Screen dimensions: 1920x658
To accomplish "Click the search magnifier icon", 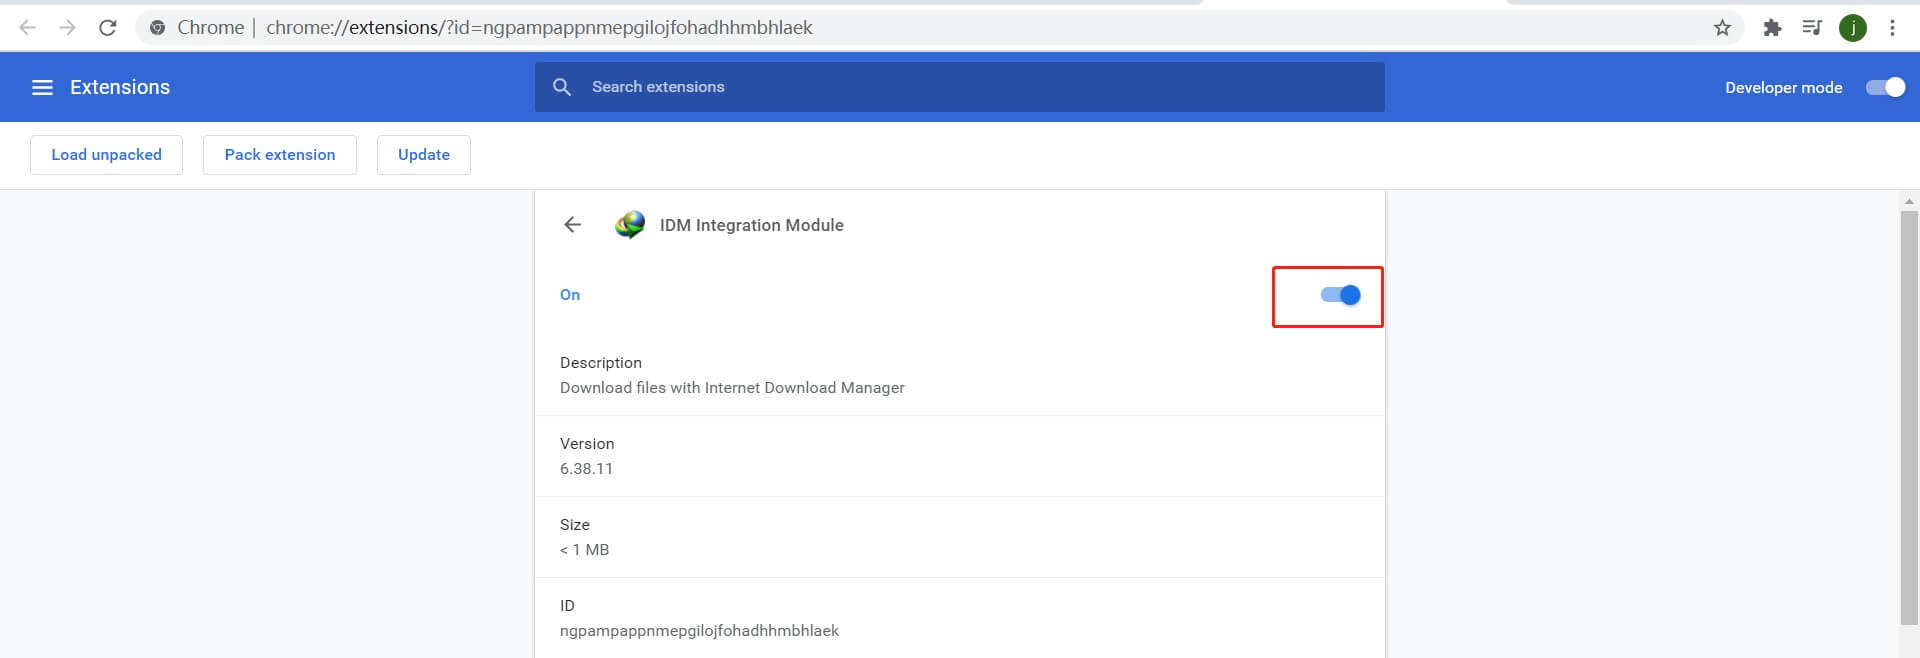I will click(x=562, y=87).
